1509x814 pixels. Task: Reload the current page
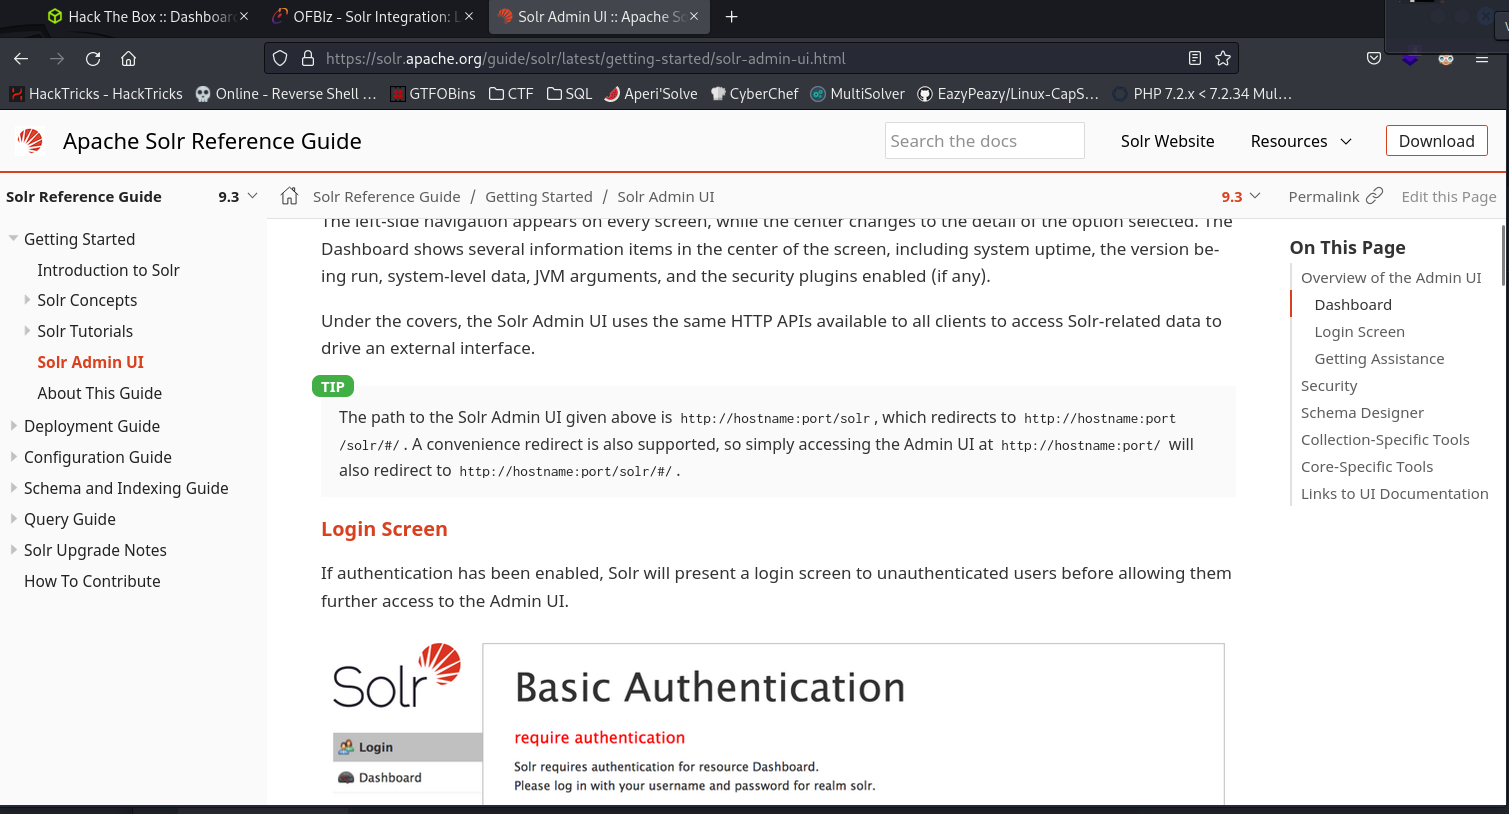(93, 59)
